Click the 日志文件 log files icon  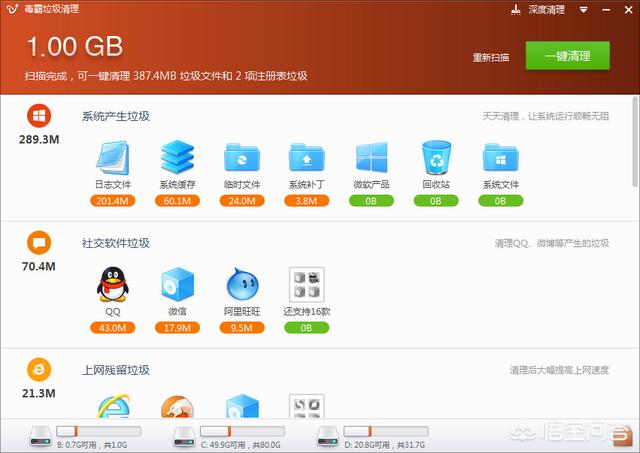113,157
